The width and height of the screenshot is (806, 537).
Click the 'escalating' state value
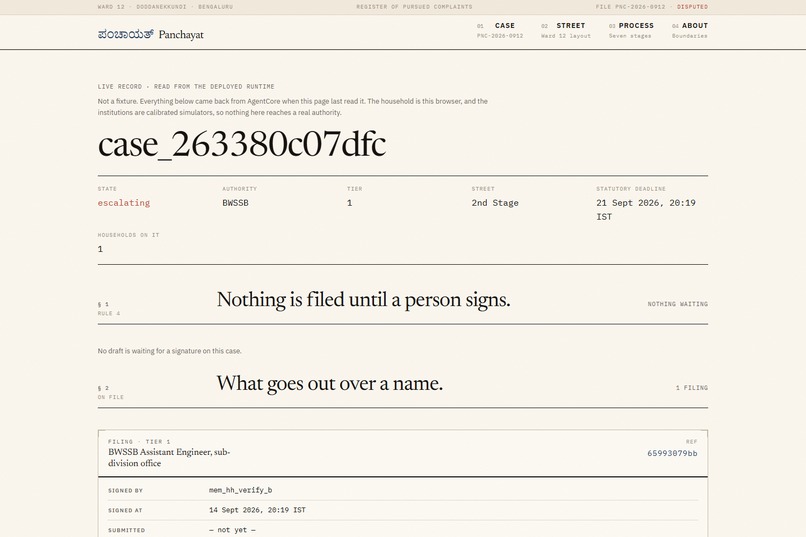(x=124, y=203)
